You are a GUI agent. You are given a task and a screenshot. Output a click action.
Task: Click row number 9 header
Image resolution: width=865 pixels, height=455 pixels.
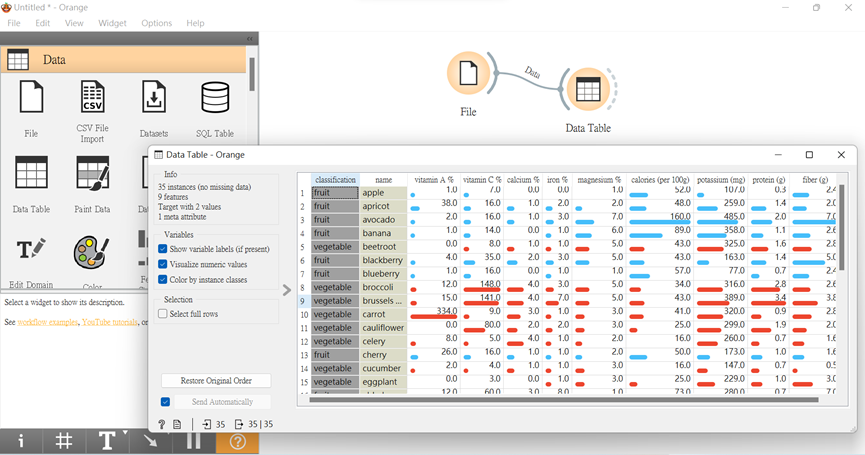303,301
